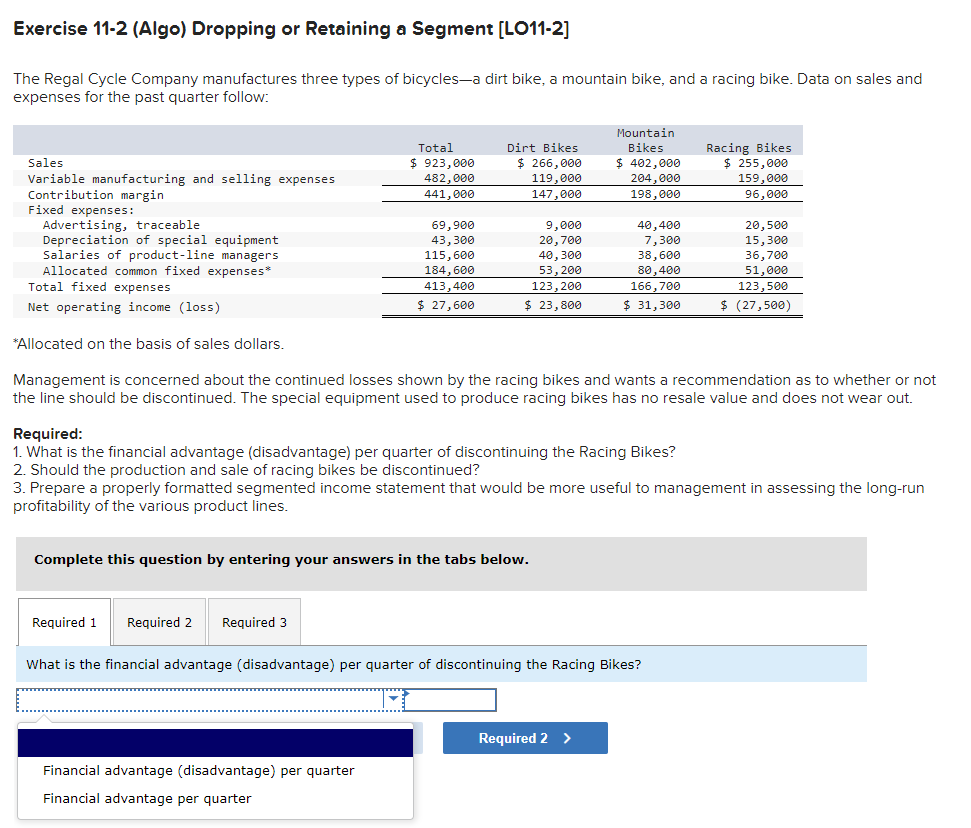Click the Net operating income (loss) row
Viewport: 971px width, 828px height.
pos(105,307)
